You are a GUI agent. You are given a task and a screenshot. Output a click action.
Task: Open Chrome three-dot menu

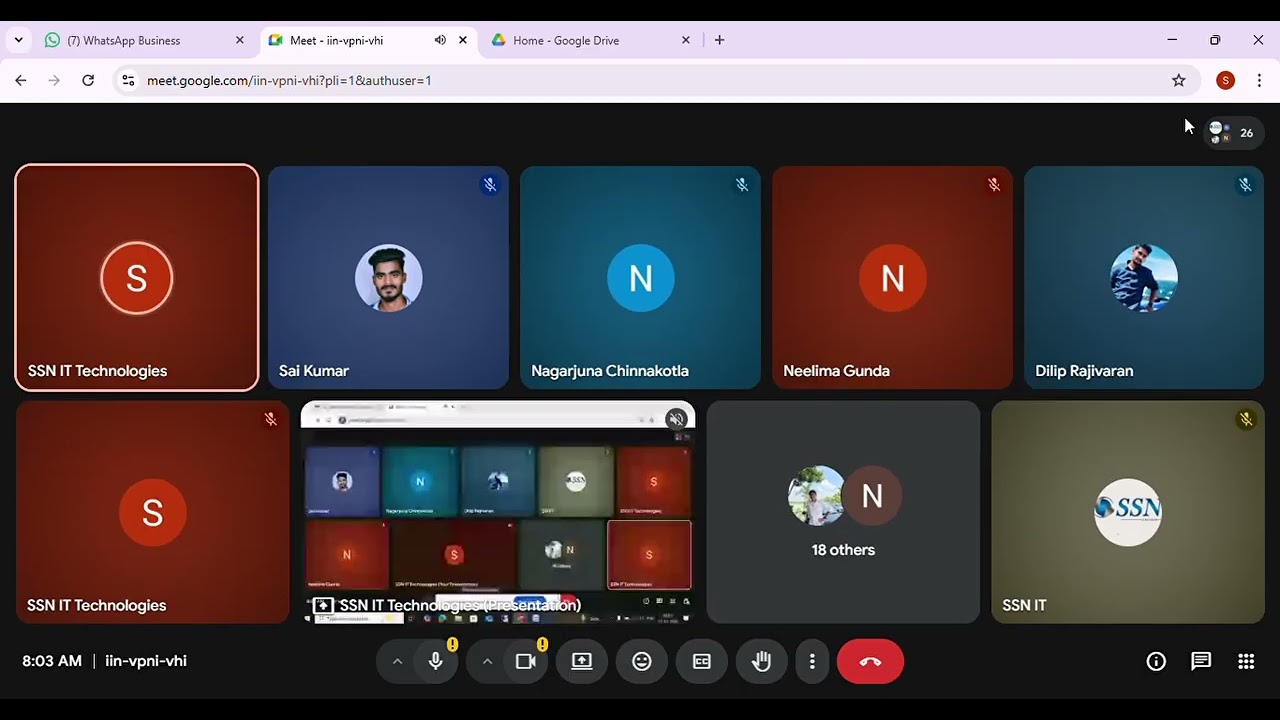(1259, 80)
